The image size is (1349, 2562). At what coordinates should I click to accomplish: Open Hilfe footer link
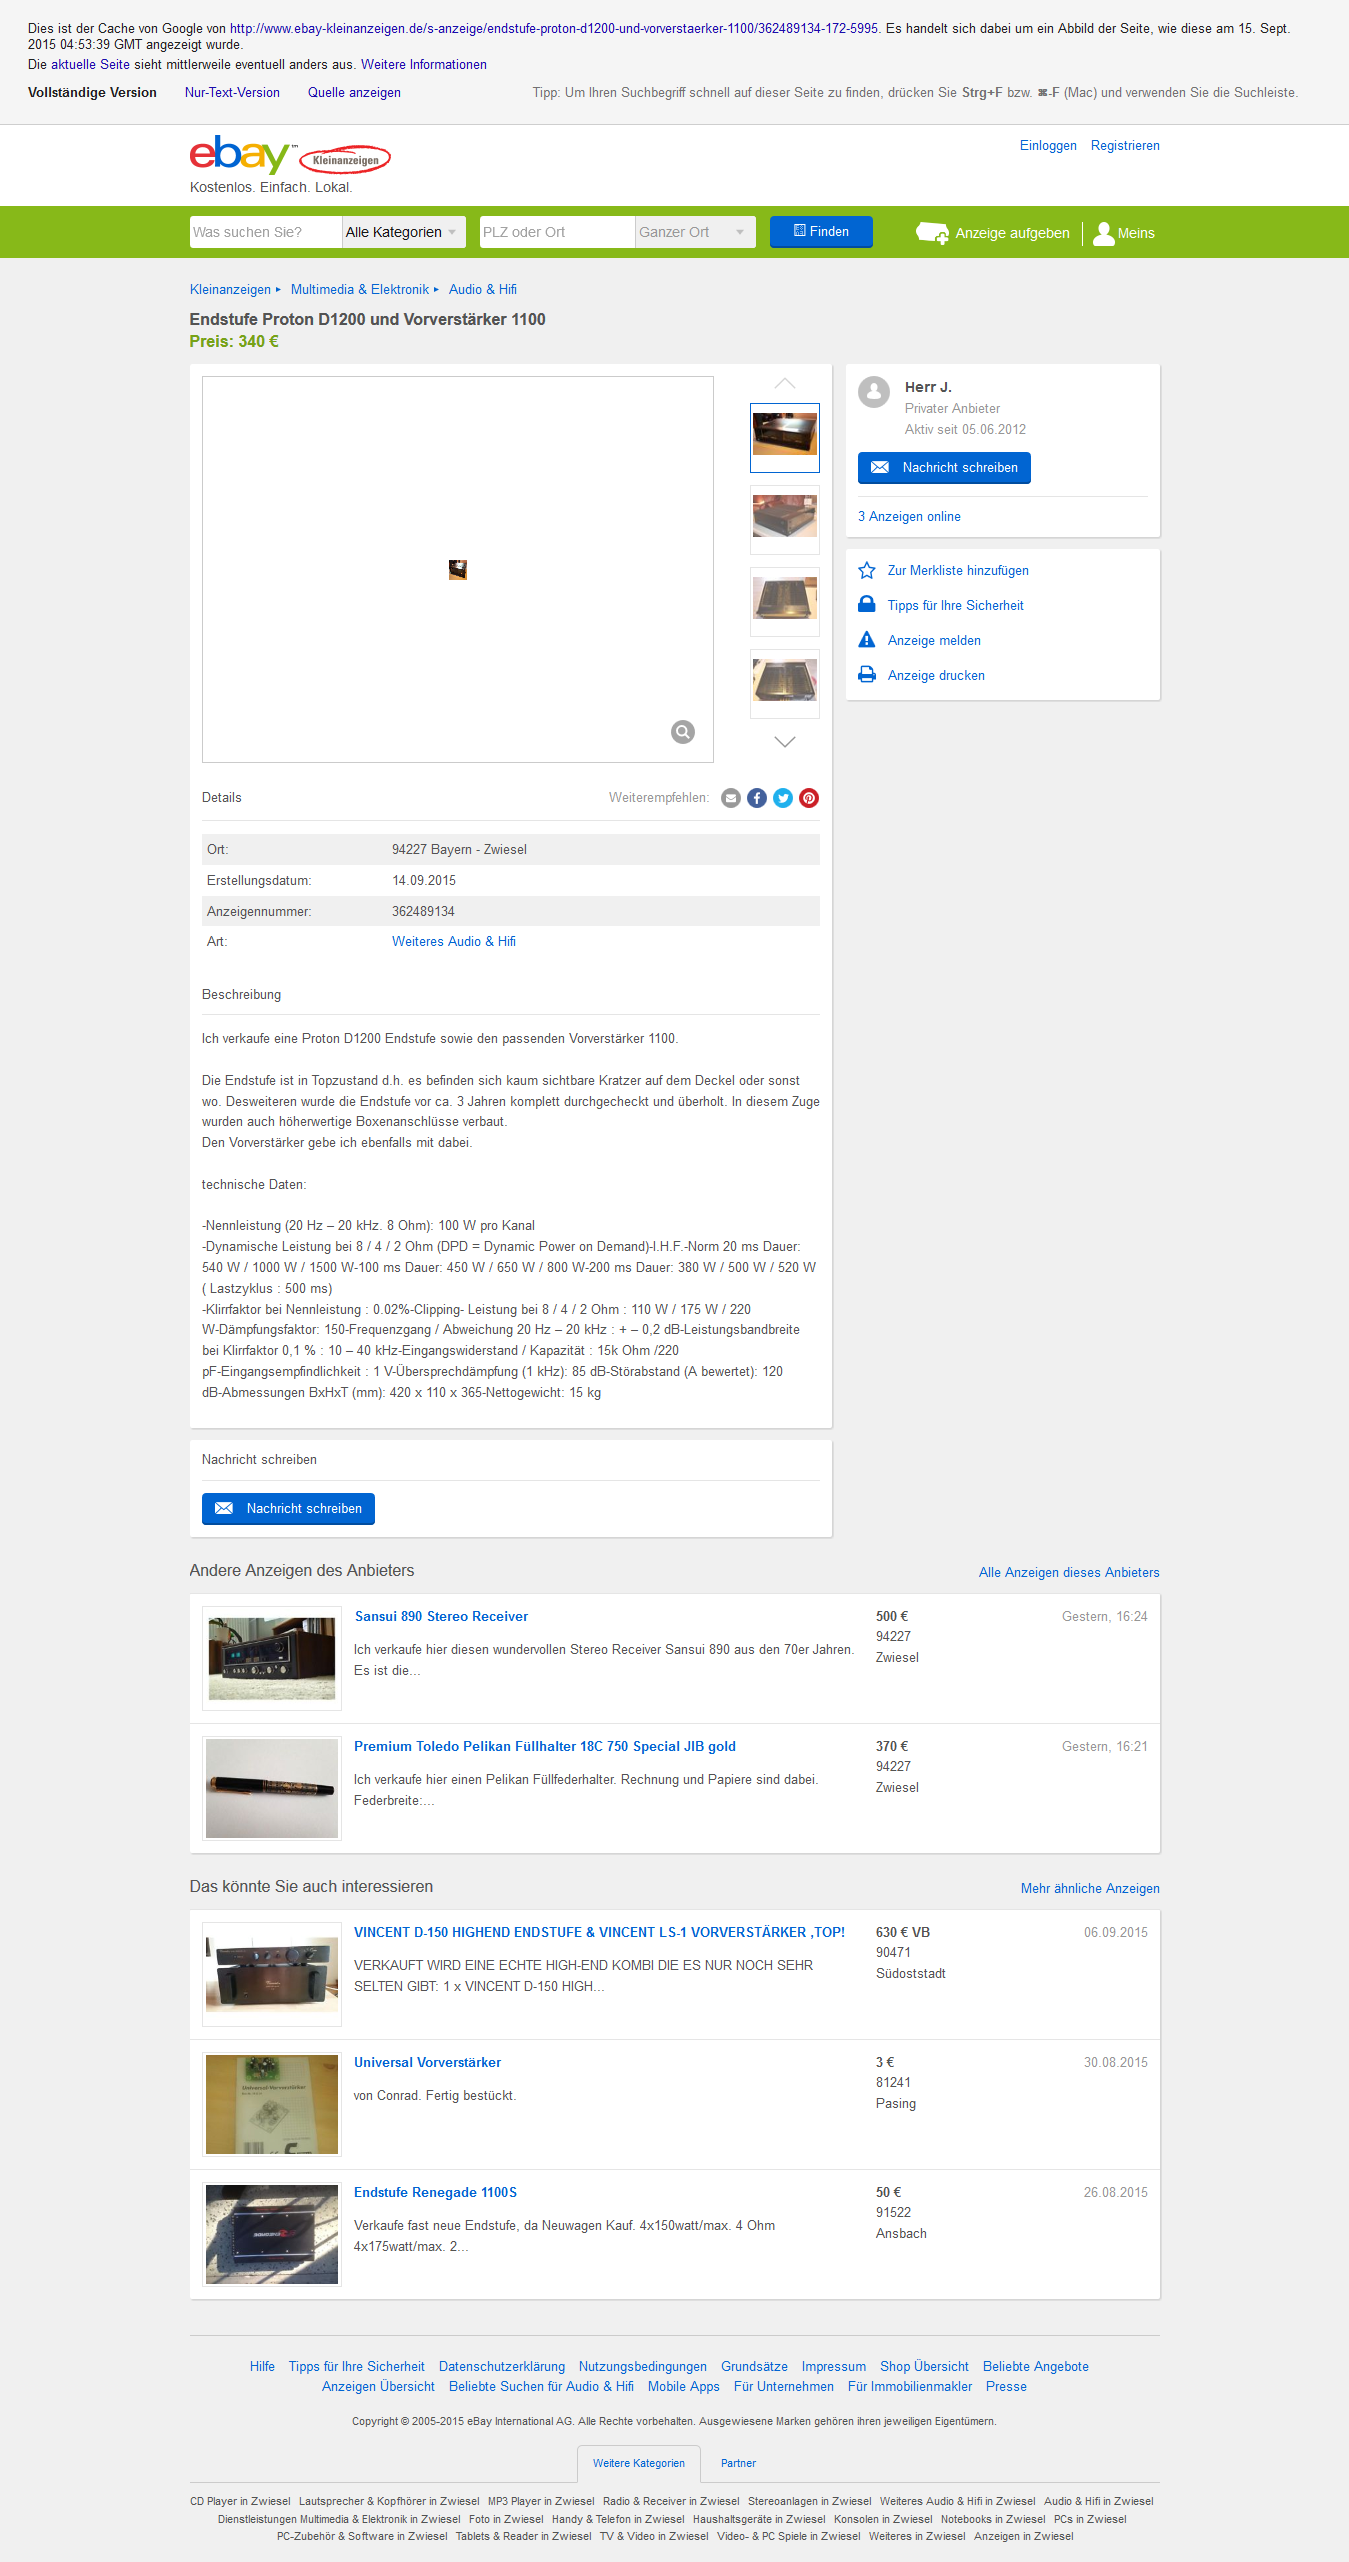pos(262,2367)
